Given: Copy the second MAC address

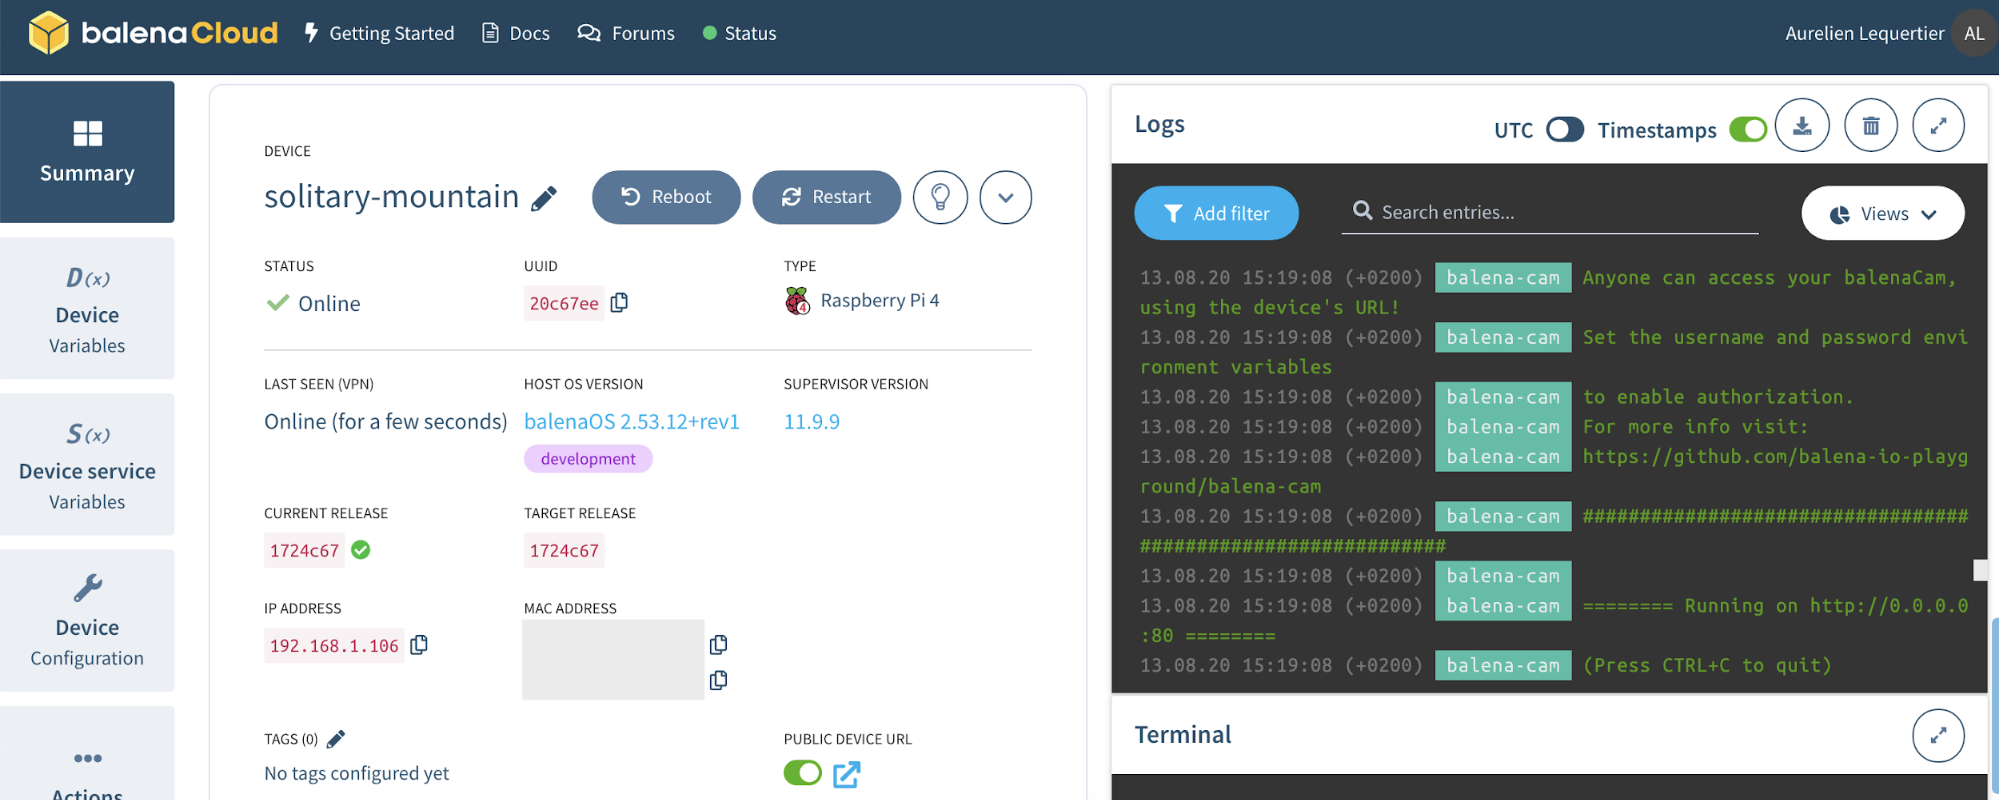Looking at the screenshot, I should 718,680.
